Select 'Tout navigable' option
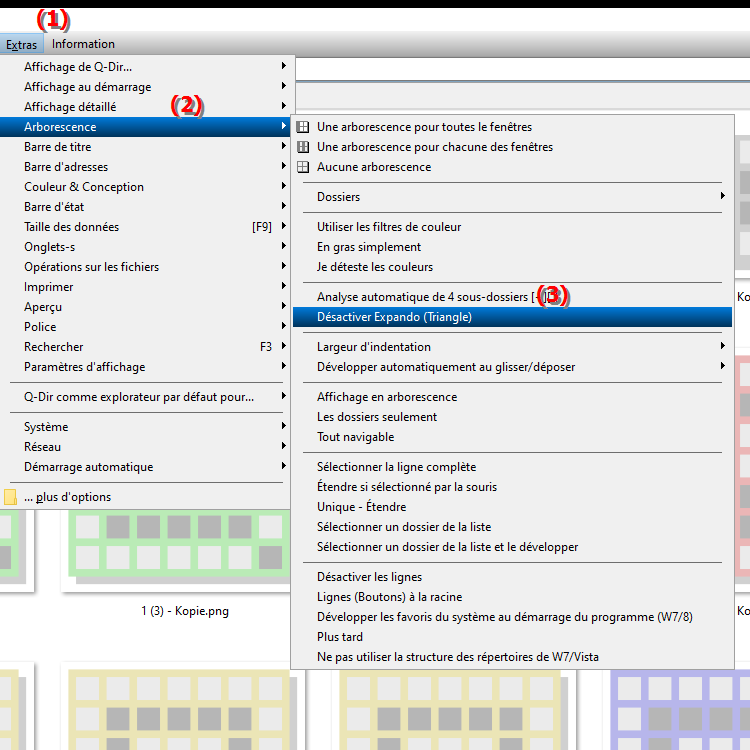Viewport: 750px width, 750px height. pyautogui.click(x=512, y=437)
